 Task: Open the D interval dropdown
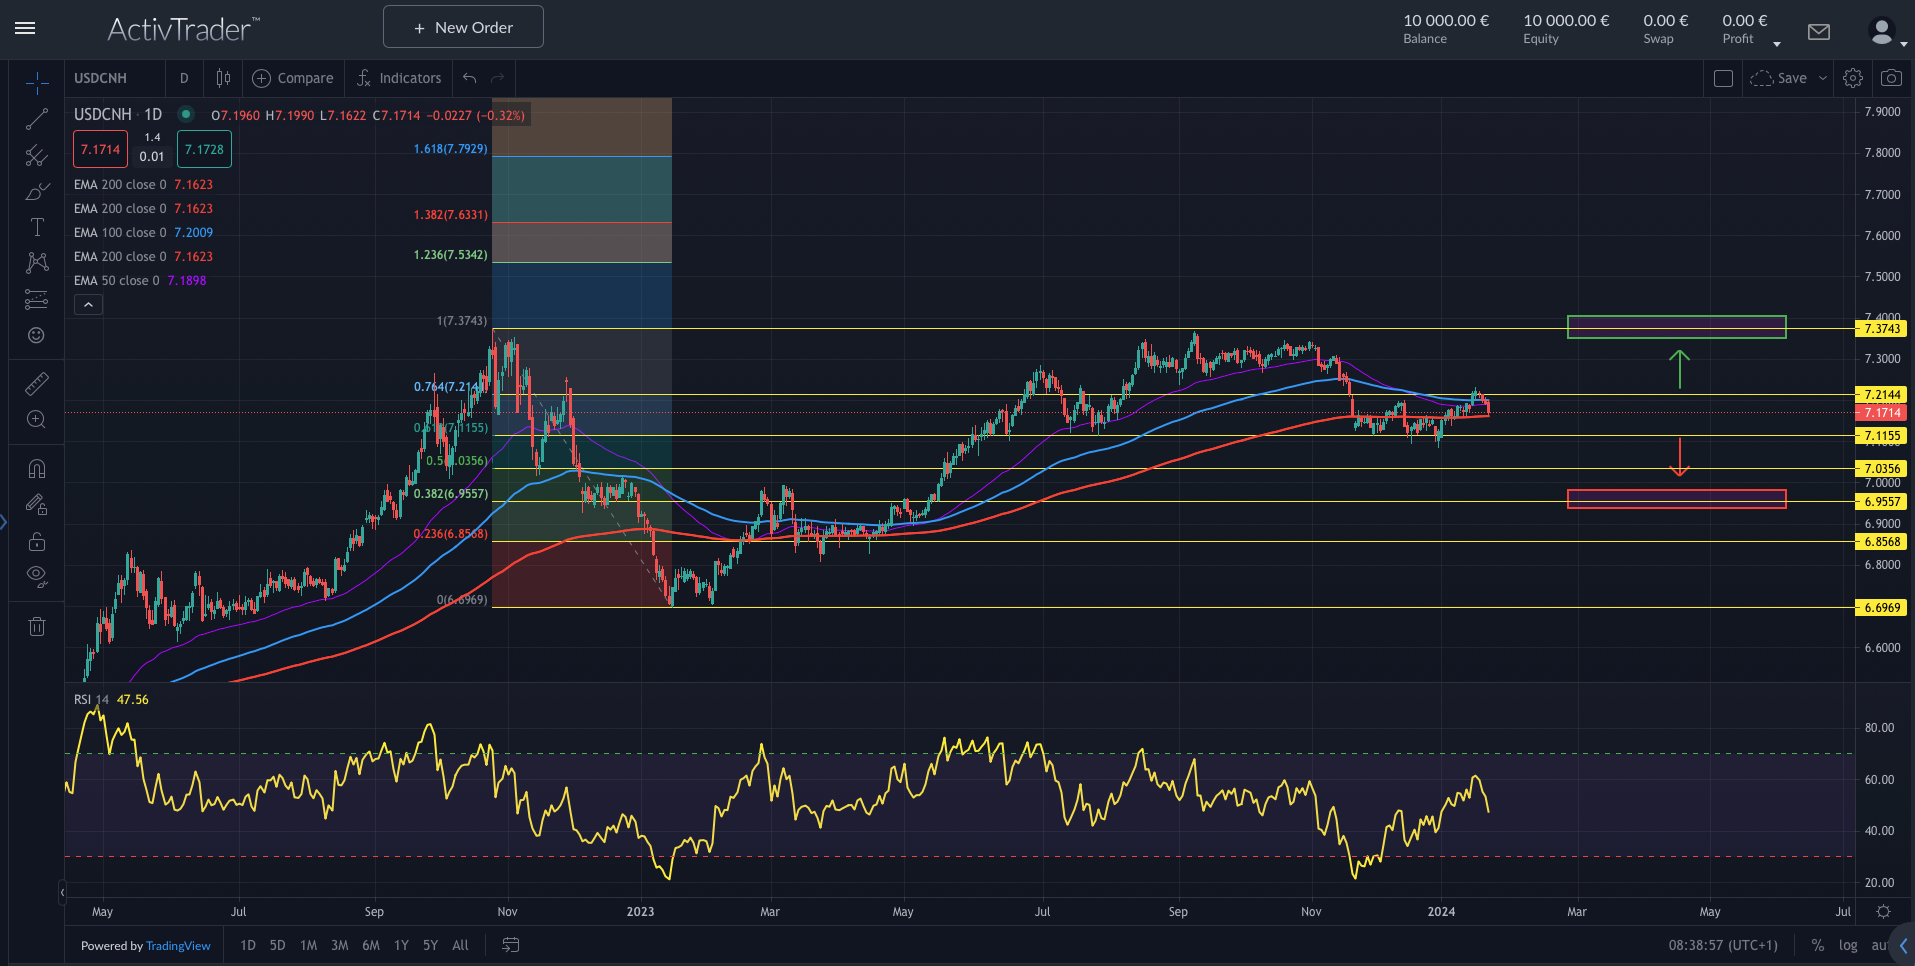tap(184, 78)
